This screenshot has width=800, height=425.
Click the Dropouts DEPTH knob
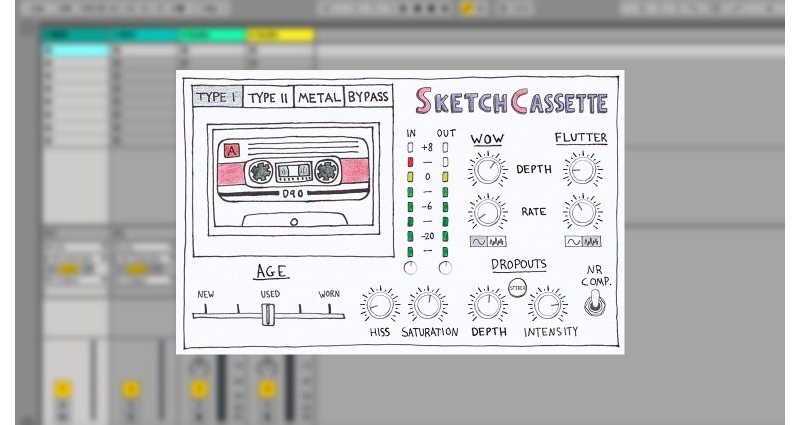pos(488,306)
